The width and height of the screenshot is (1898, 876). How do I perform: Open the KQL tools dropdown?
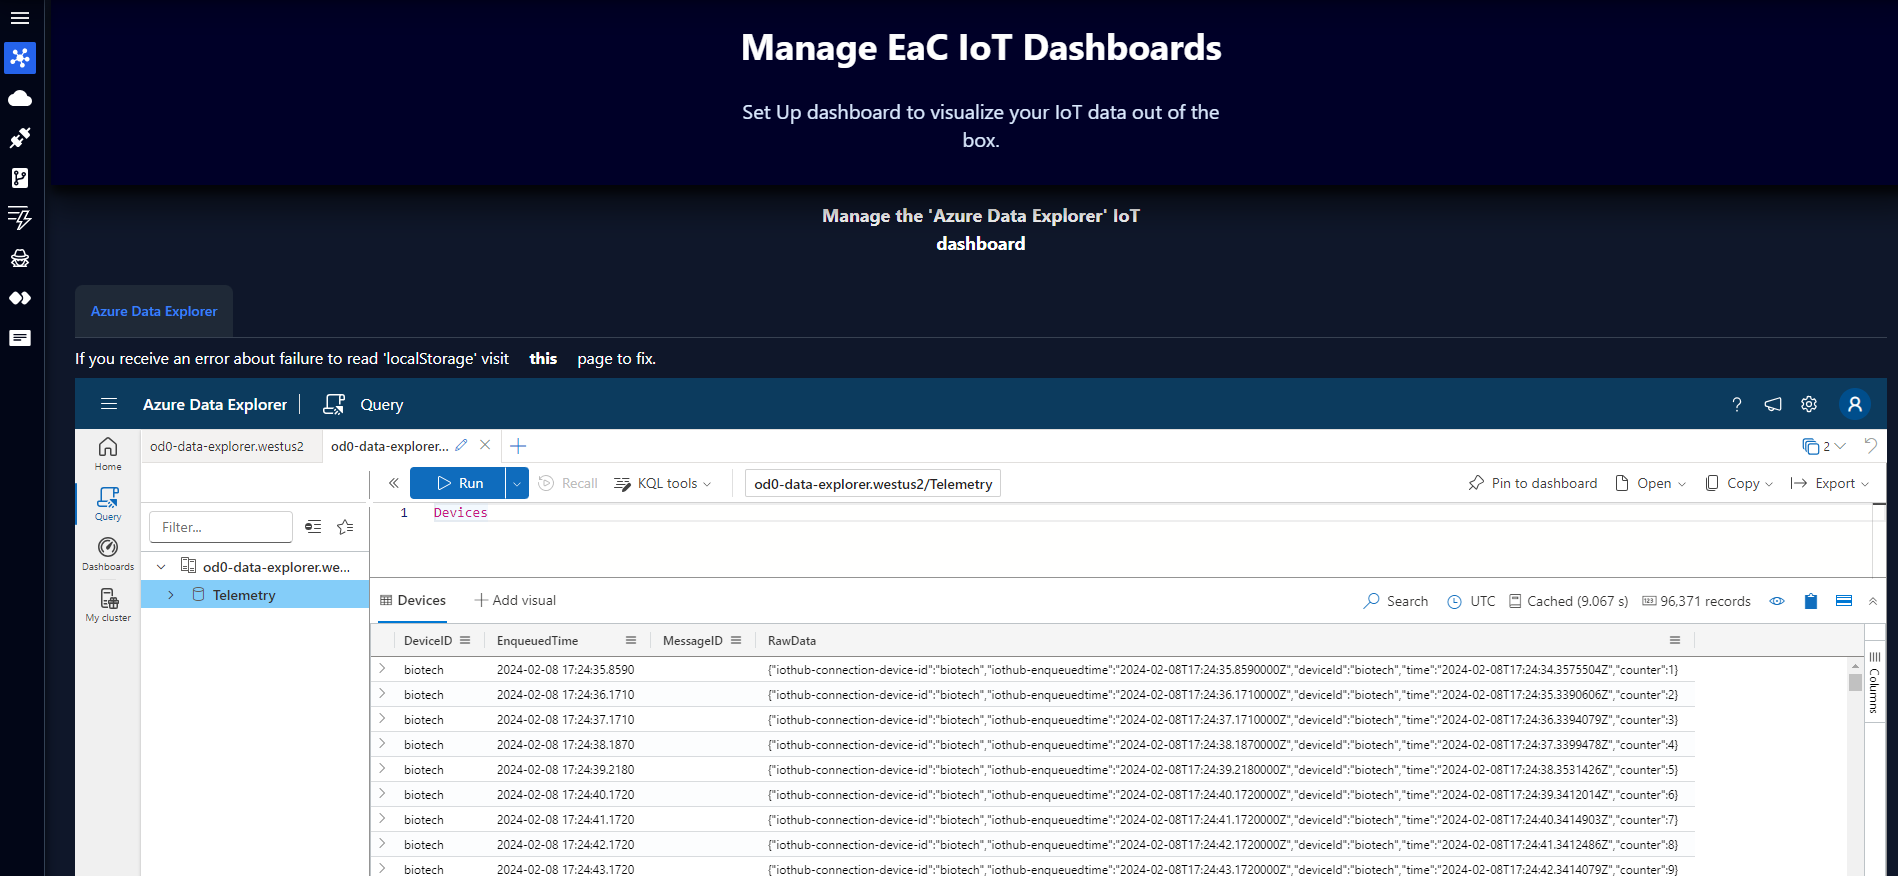[663, 483]
